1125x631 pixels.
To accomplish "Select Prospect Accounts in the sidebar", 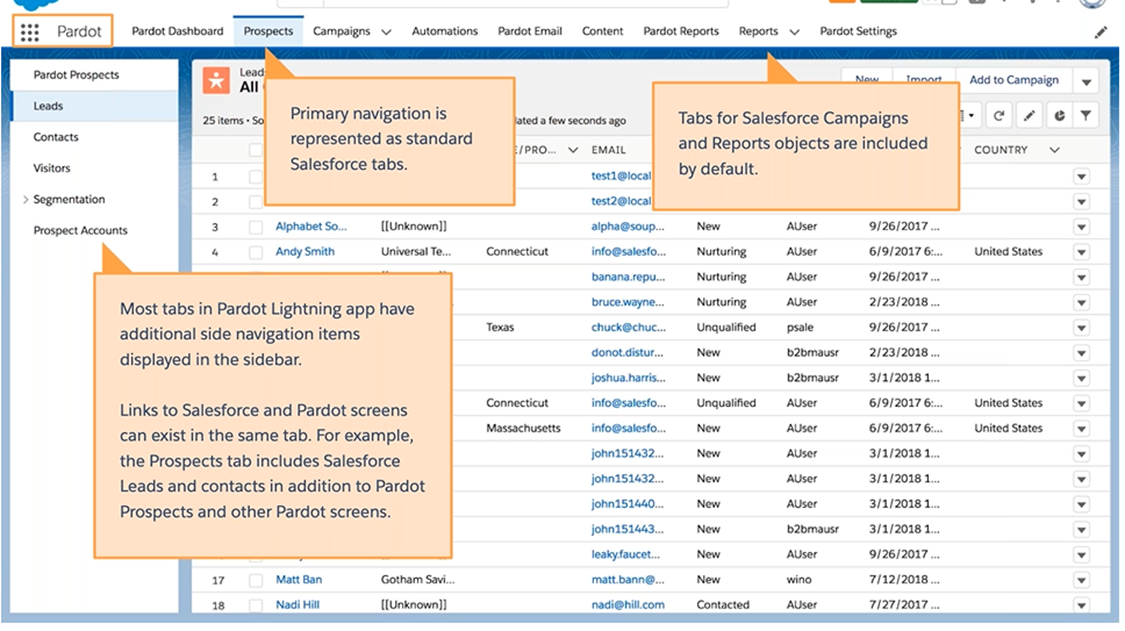I will (x=80, y=230).
